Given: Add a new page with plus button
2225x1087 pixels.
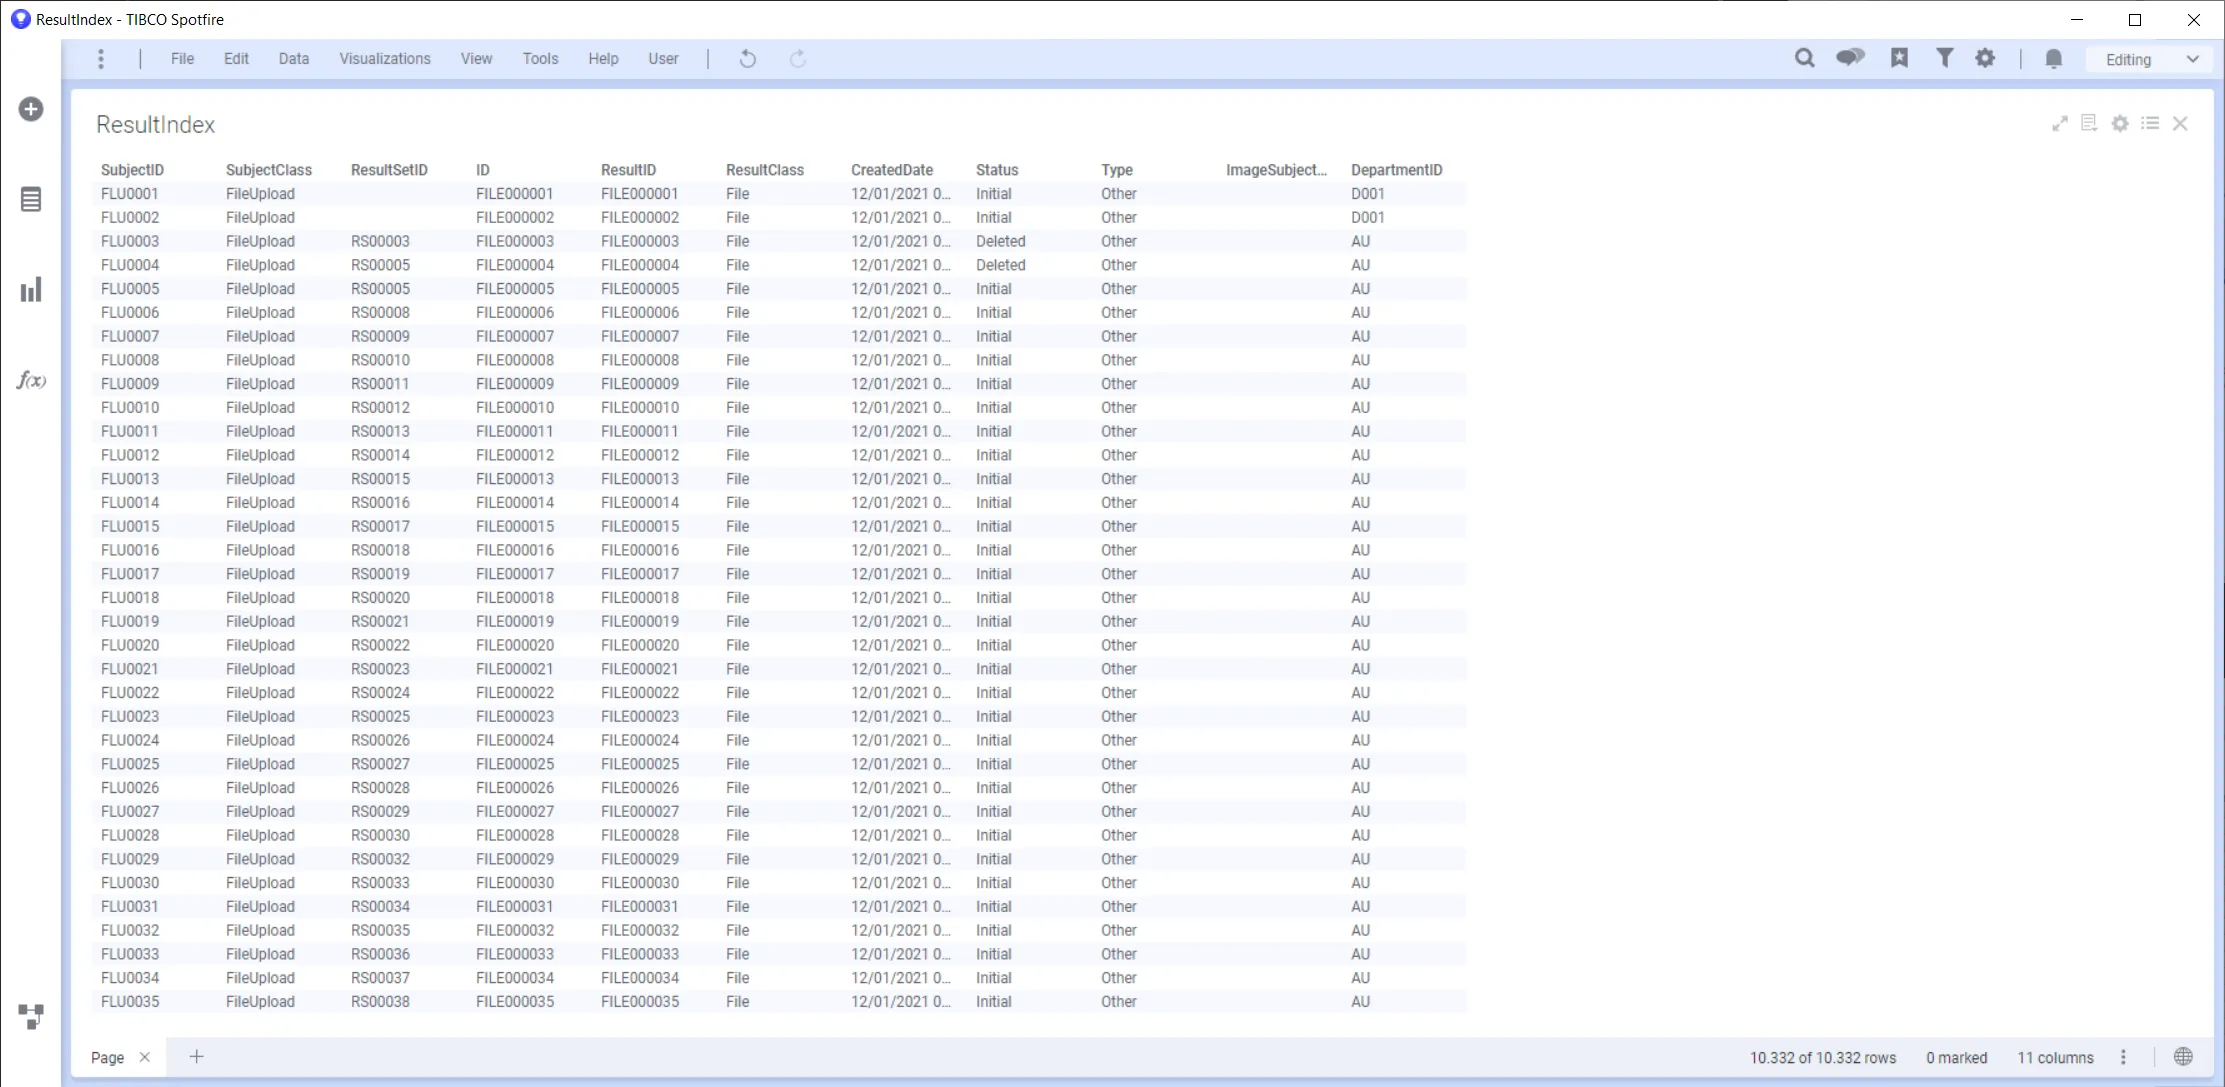Looking at the screenshot, I should [x=197, y=1057].
